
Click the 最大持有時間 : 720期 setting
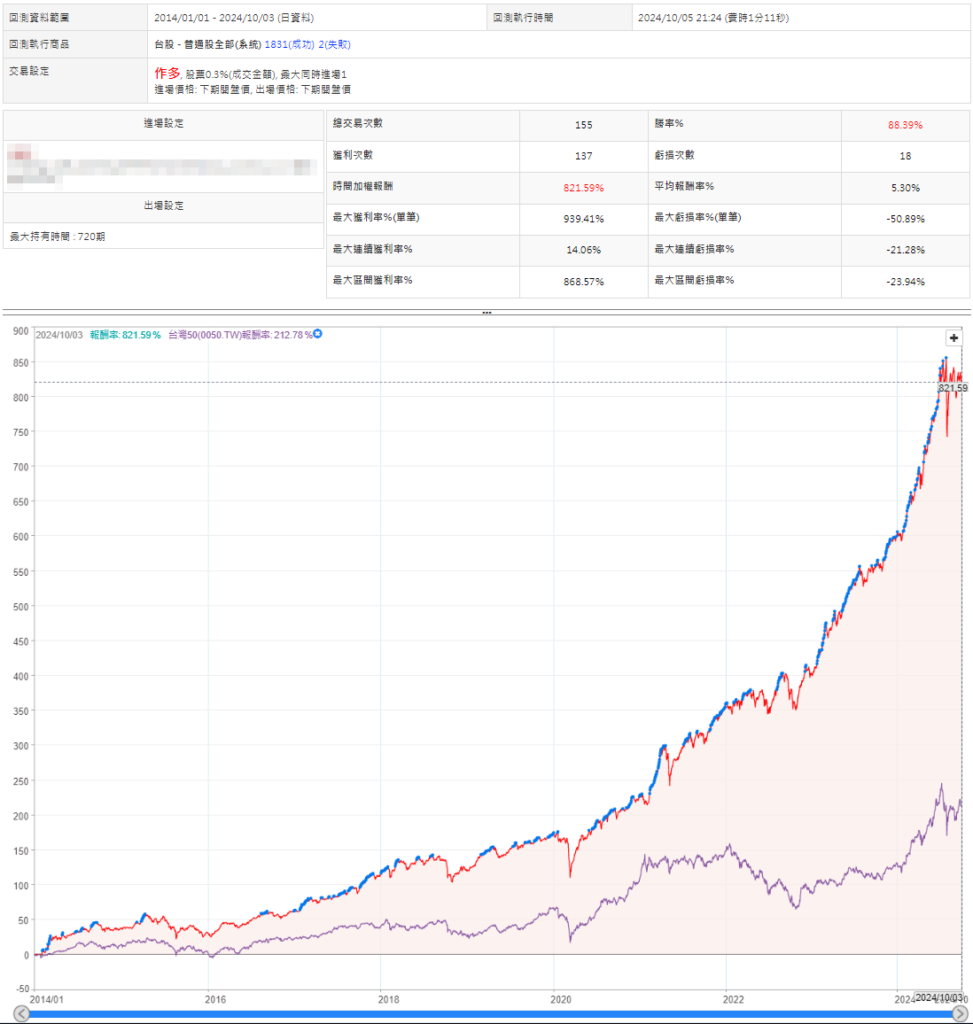tap(58, 237)
